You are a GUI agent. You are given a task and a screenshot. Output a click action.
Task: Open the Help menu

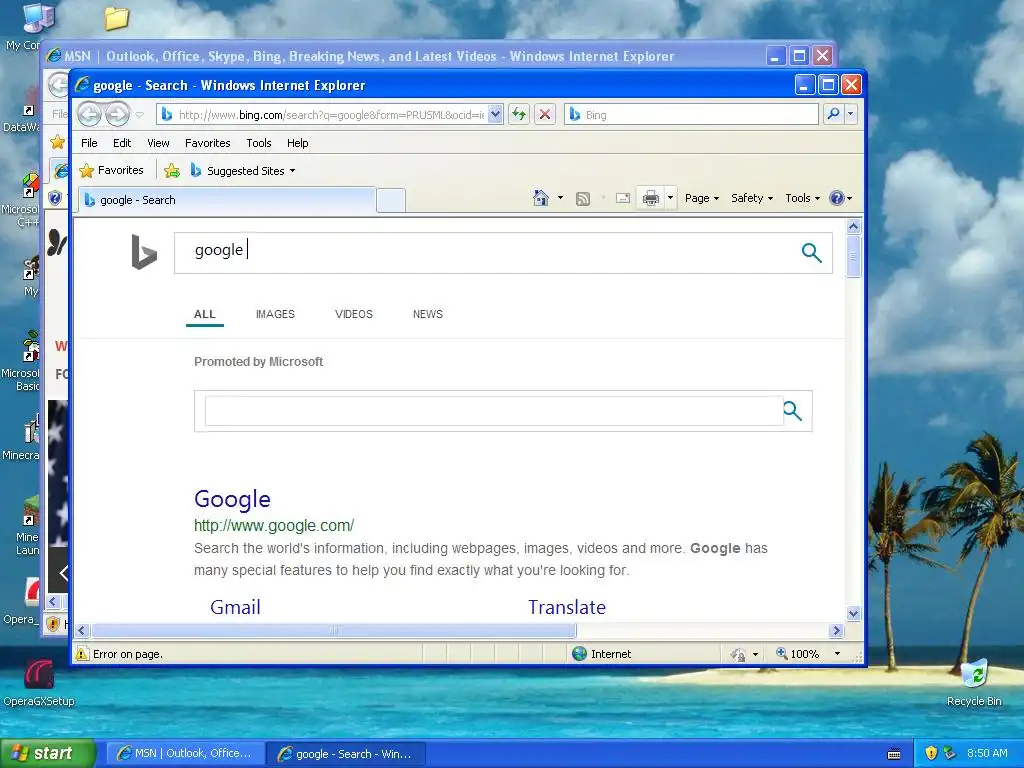(298, 143)
